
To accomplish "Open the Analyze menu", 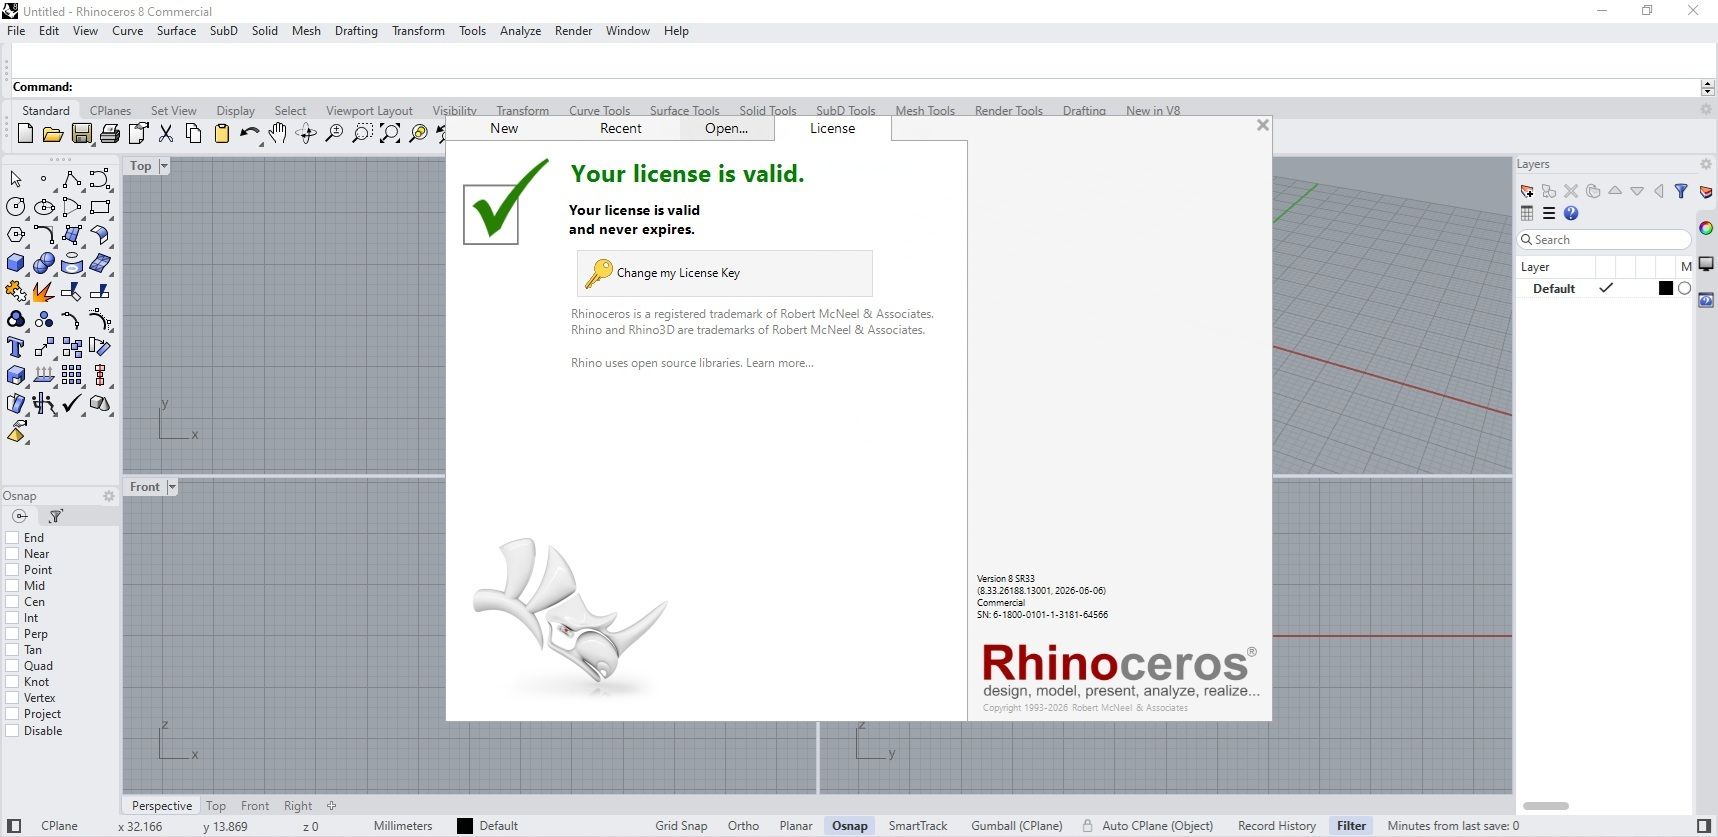I will 520,31.
